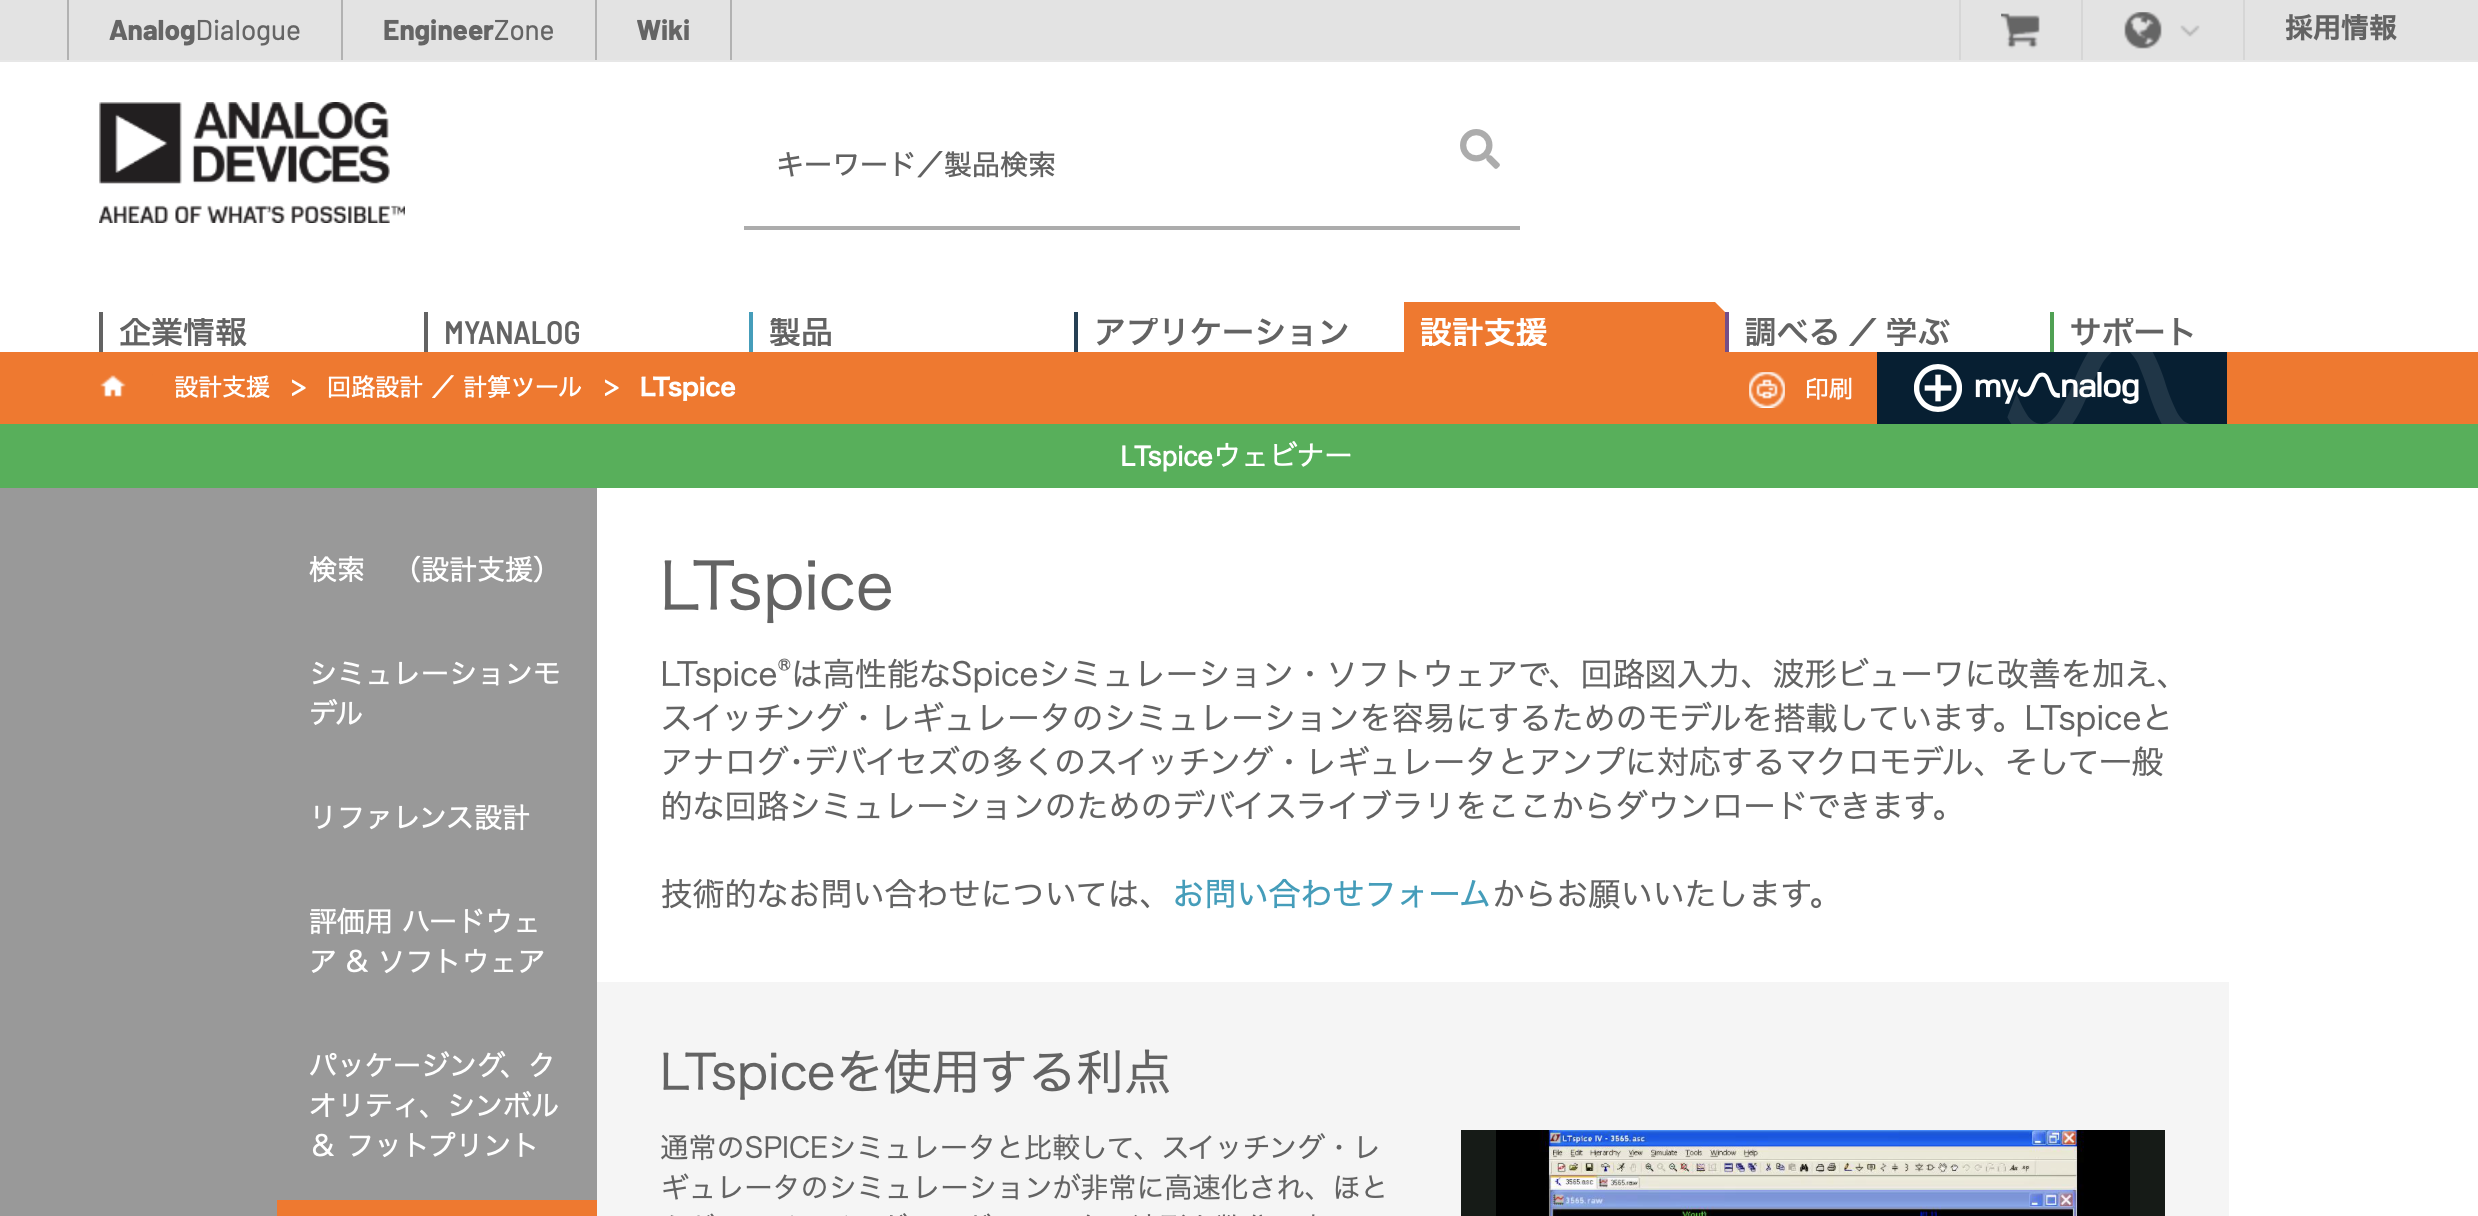
Task: Select 検索（設計支援）sidebar item
Action: point(427,570)
